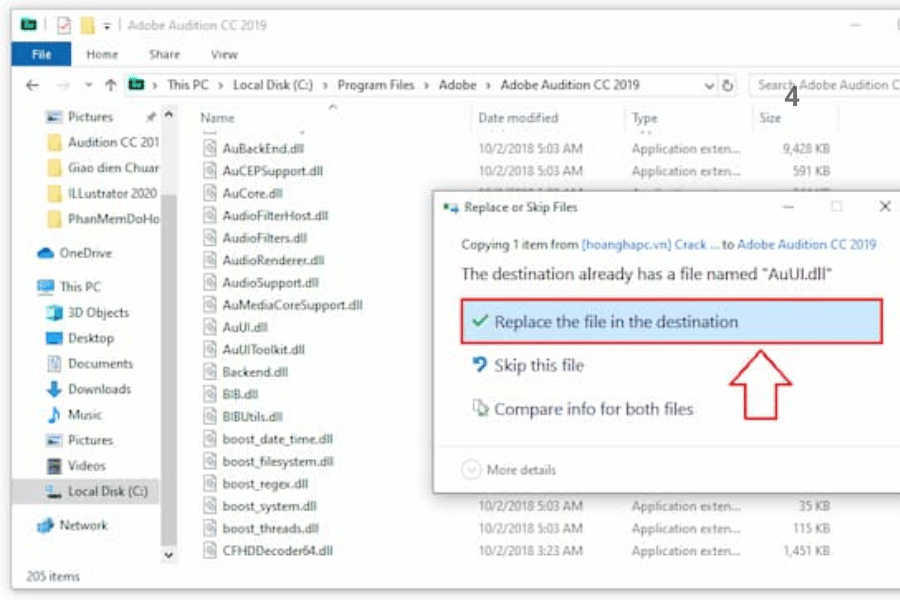Click the Up arrow navigation icon

coord(111,86)
